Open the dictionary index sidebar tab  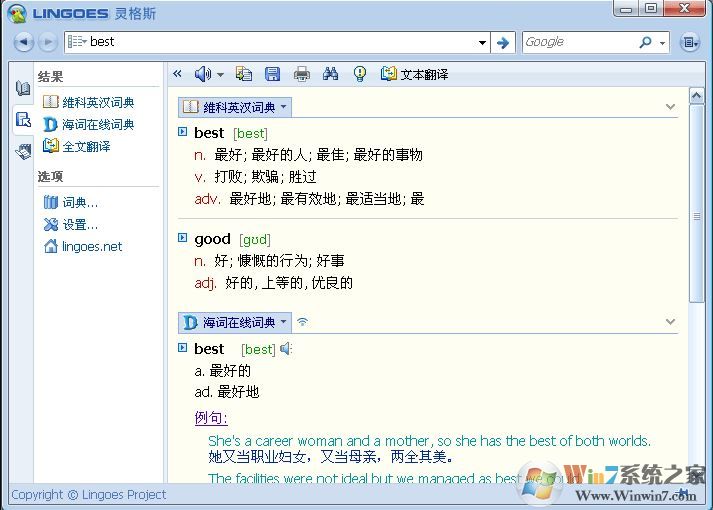tap(23, 88)
